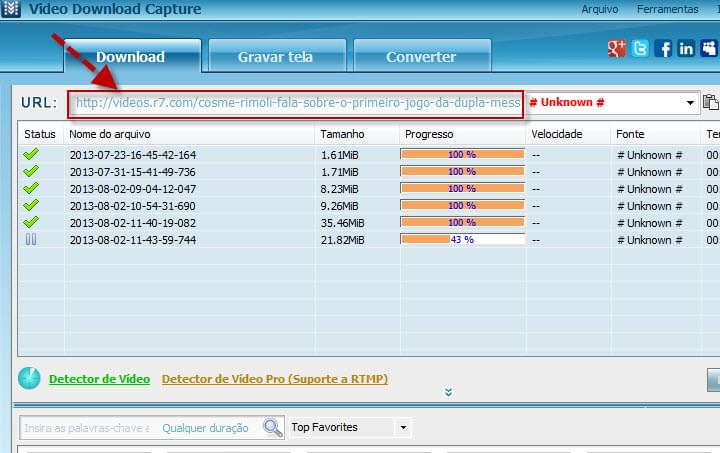Click pause status icon of 2013-08-02-11-43-59-744
This screenshot has width=720, height=453.
[x=31, y=240]
